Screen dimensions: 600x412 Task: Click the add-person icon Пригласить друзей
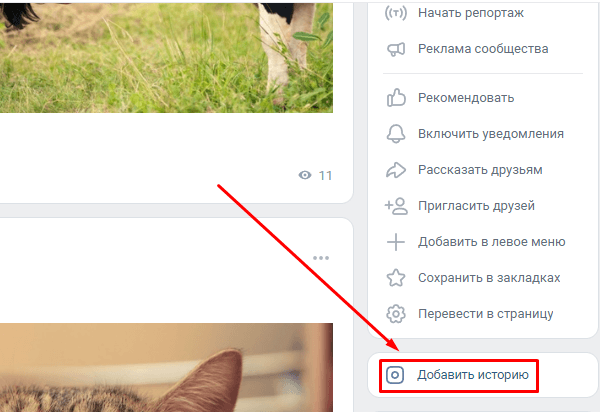pyautogui.click(x=396, y=206)
